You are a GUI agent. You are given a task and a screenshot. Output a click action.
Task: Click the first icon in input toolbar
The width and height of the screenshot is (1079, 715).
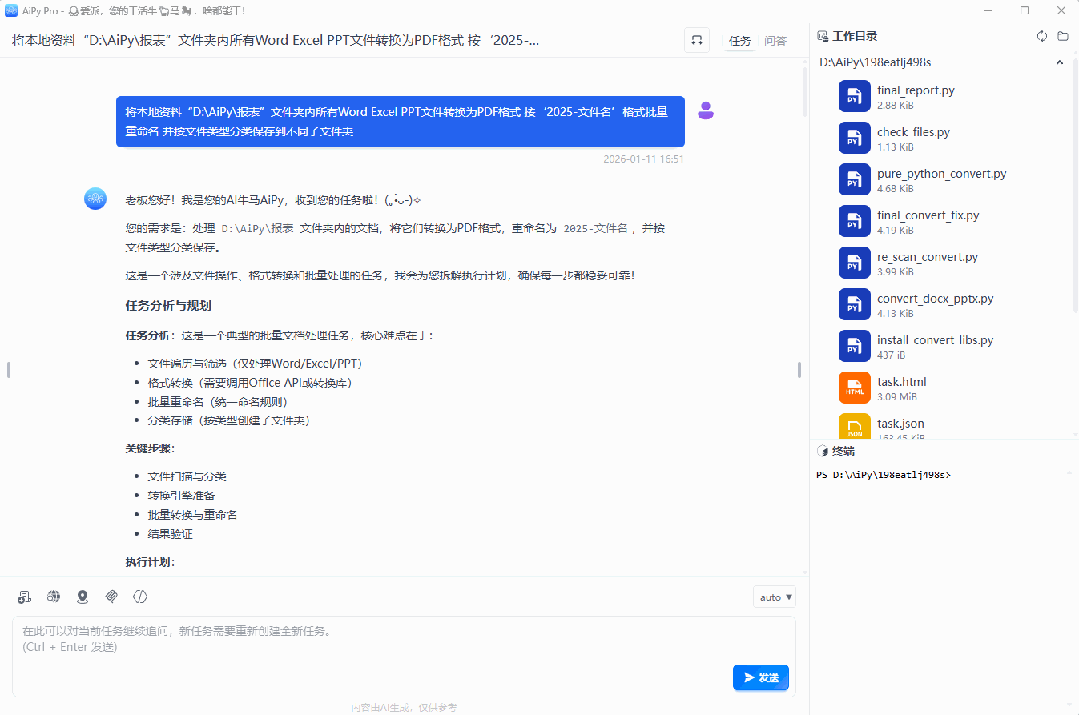25,597
